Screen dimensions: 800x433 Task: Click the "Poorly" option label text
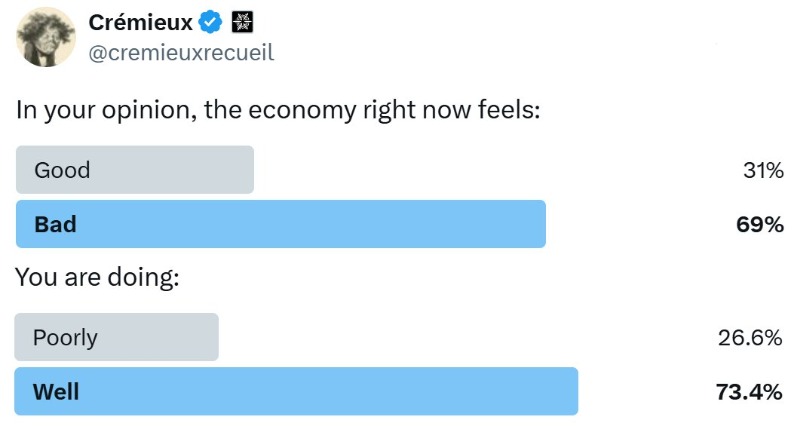click(65, 337)
